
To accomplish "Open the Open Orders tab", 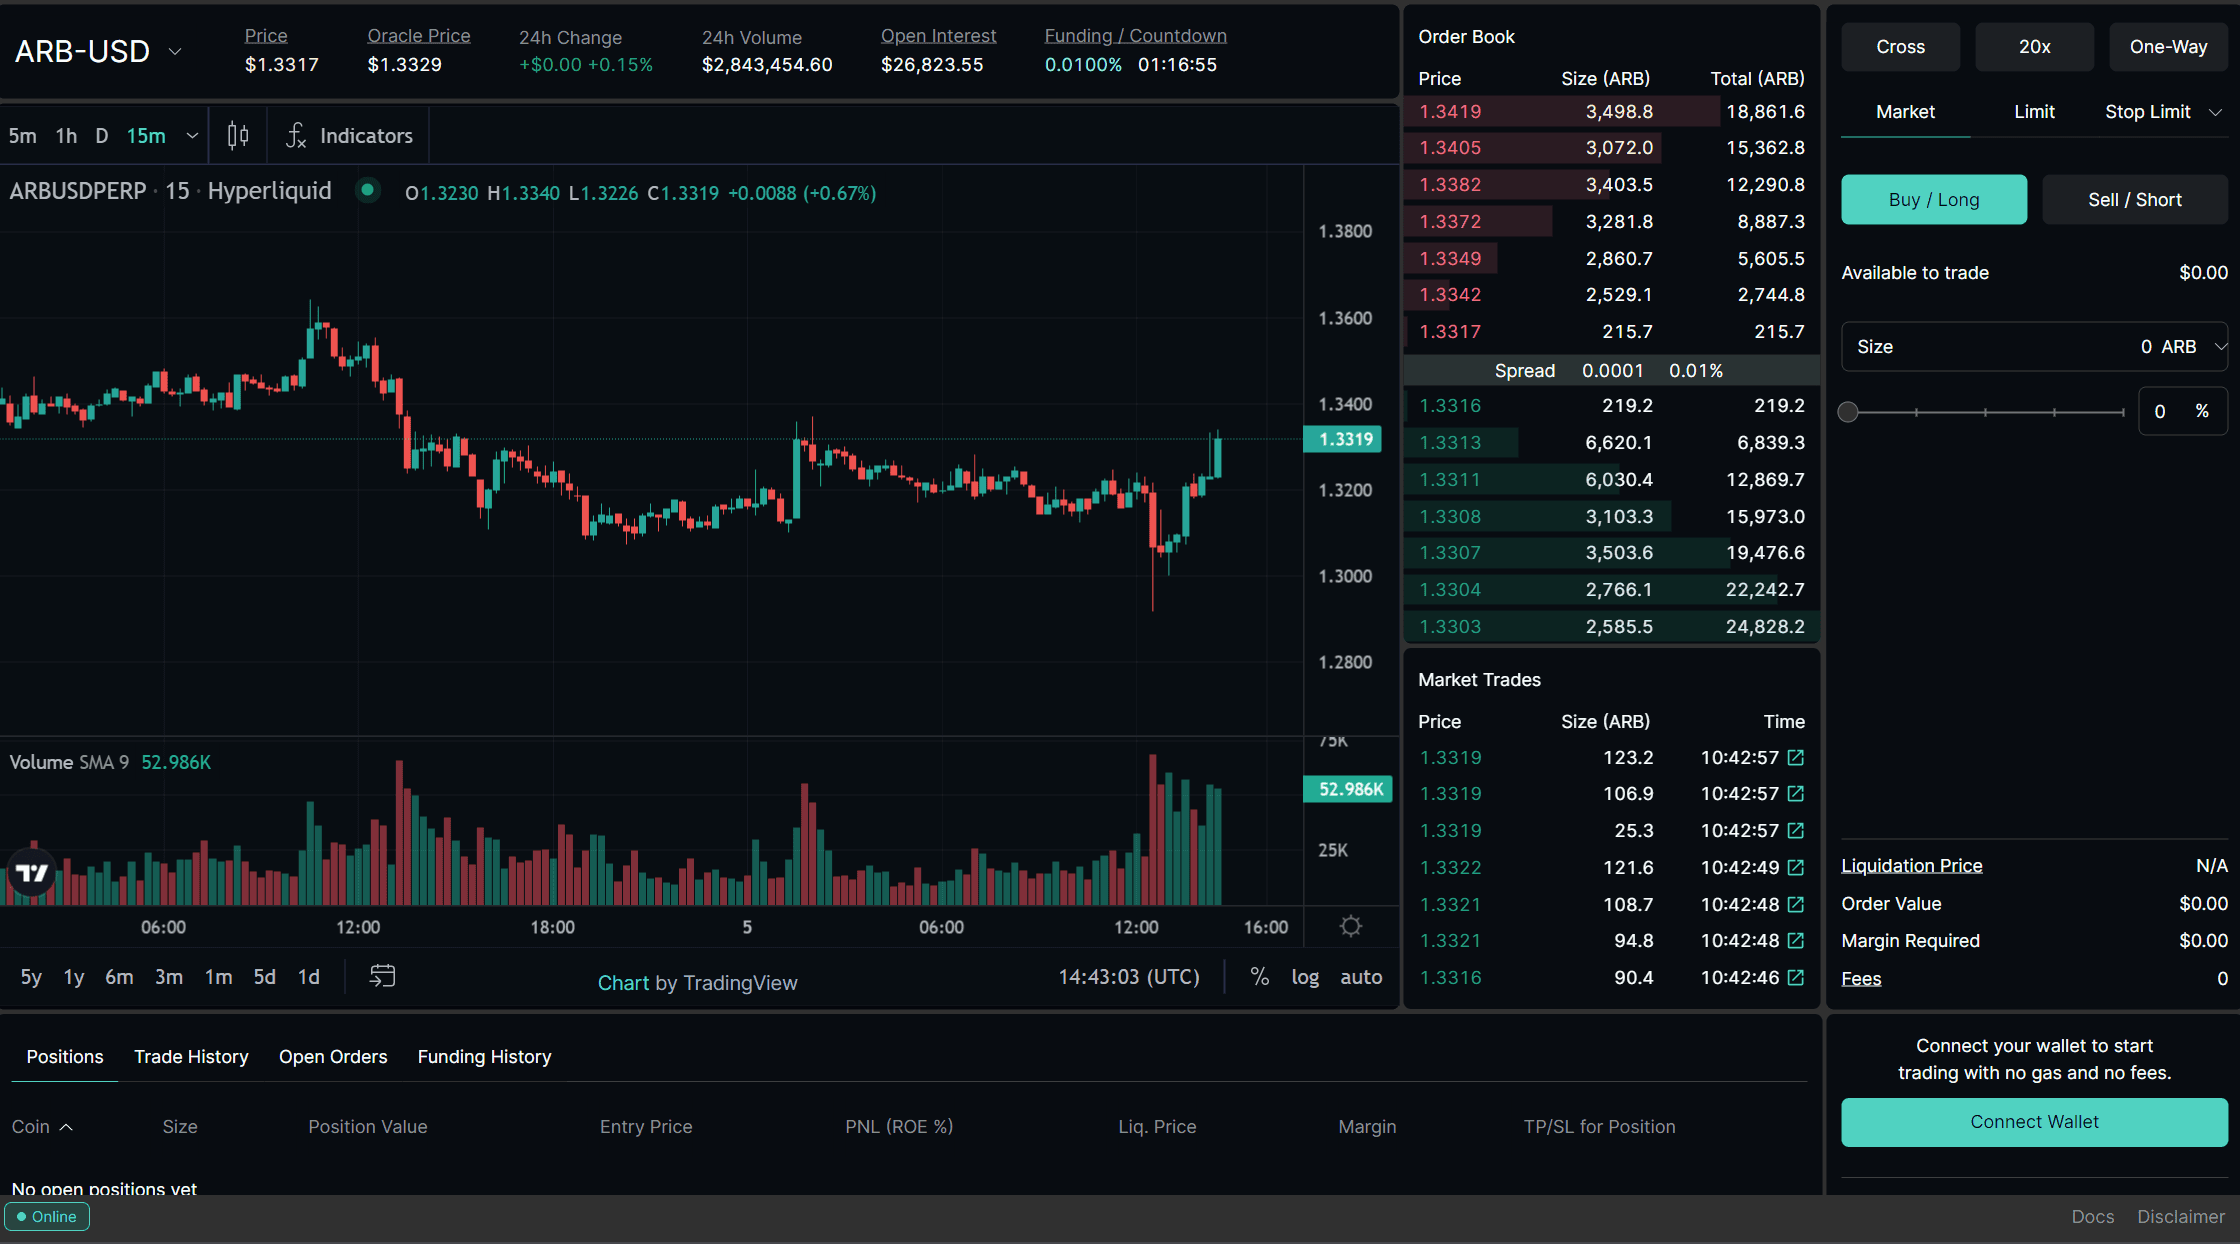I will click(333, 1056).
